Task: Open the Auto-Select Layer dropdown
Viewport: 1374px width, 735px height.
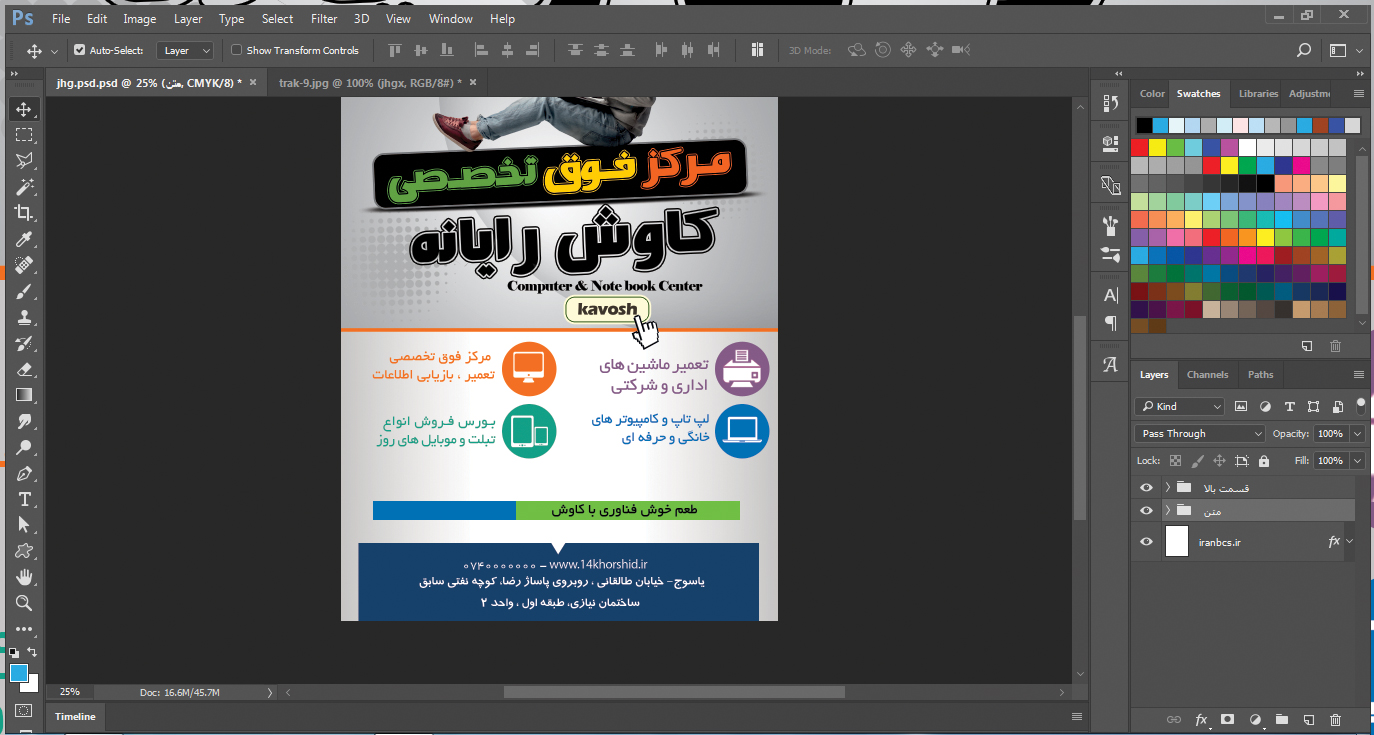Action: pos(187,50)
